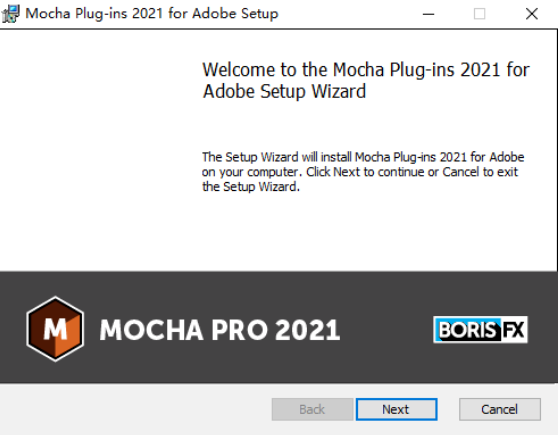Cancel the Mocha Plug-ins setup
This screenshot has height=435, width=558.
click(500, 409)
